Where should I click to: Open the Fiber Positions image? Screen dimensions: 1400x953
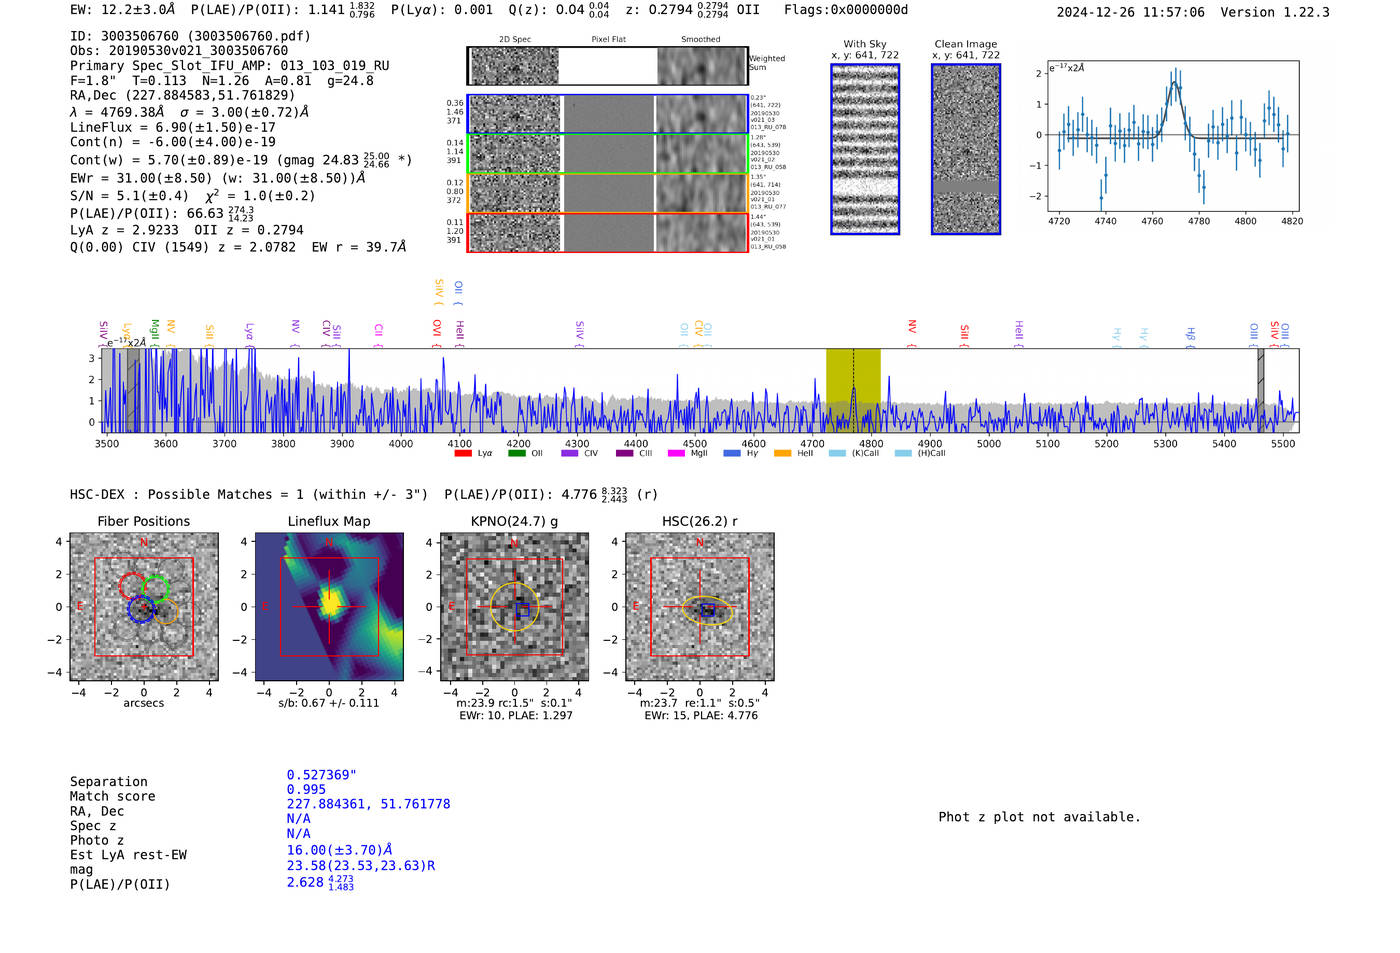pos(144,607)
